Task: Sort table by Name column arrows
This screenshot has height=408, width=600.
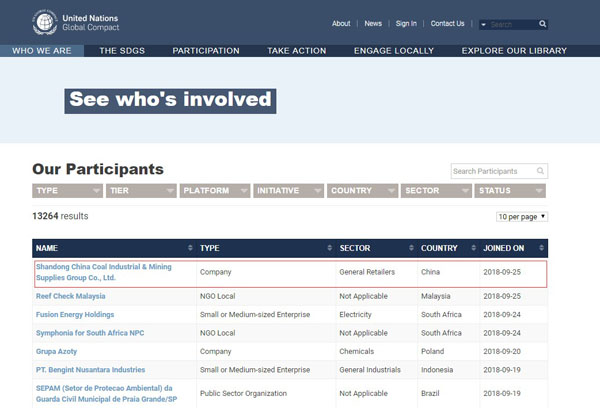Action: click(x=190, y=248)
